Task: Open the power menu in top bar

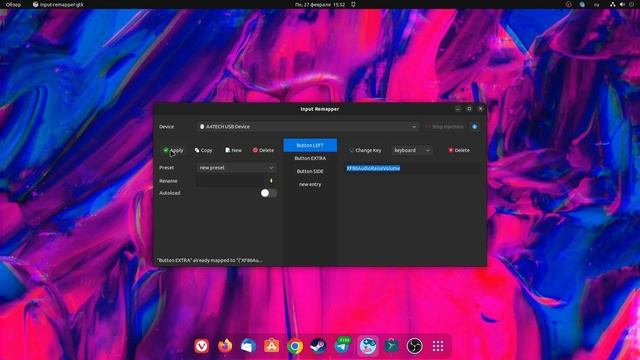Action: [x=631, y=4]
